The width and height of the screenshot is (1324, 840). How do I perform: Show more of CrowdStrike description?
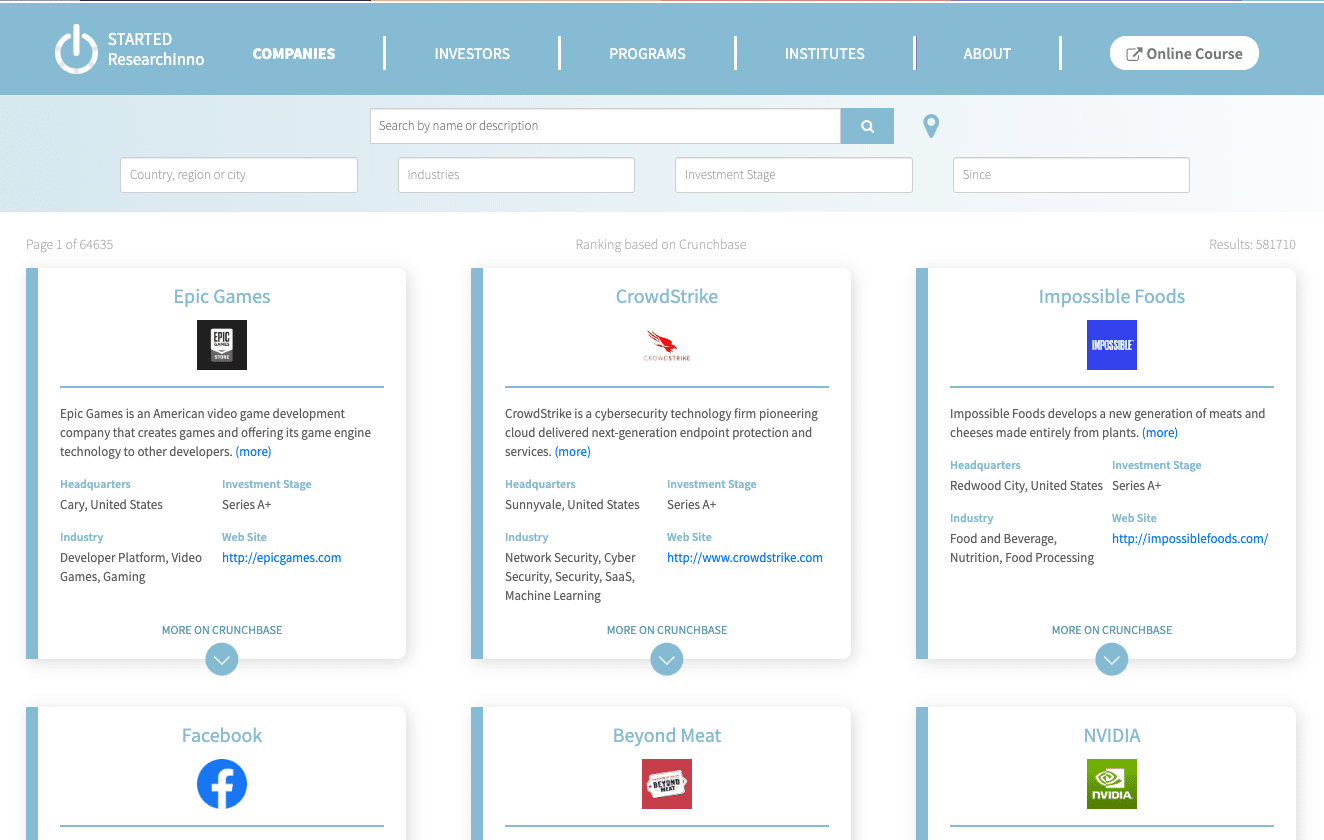[572, 452]
